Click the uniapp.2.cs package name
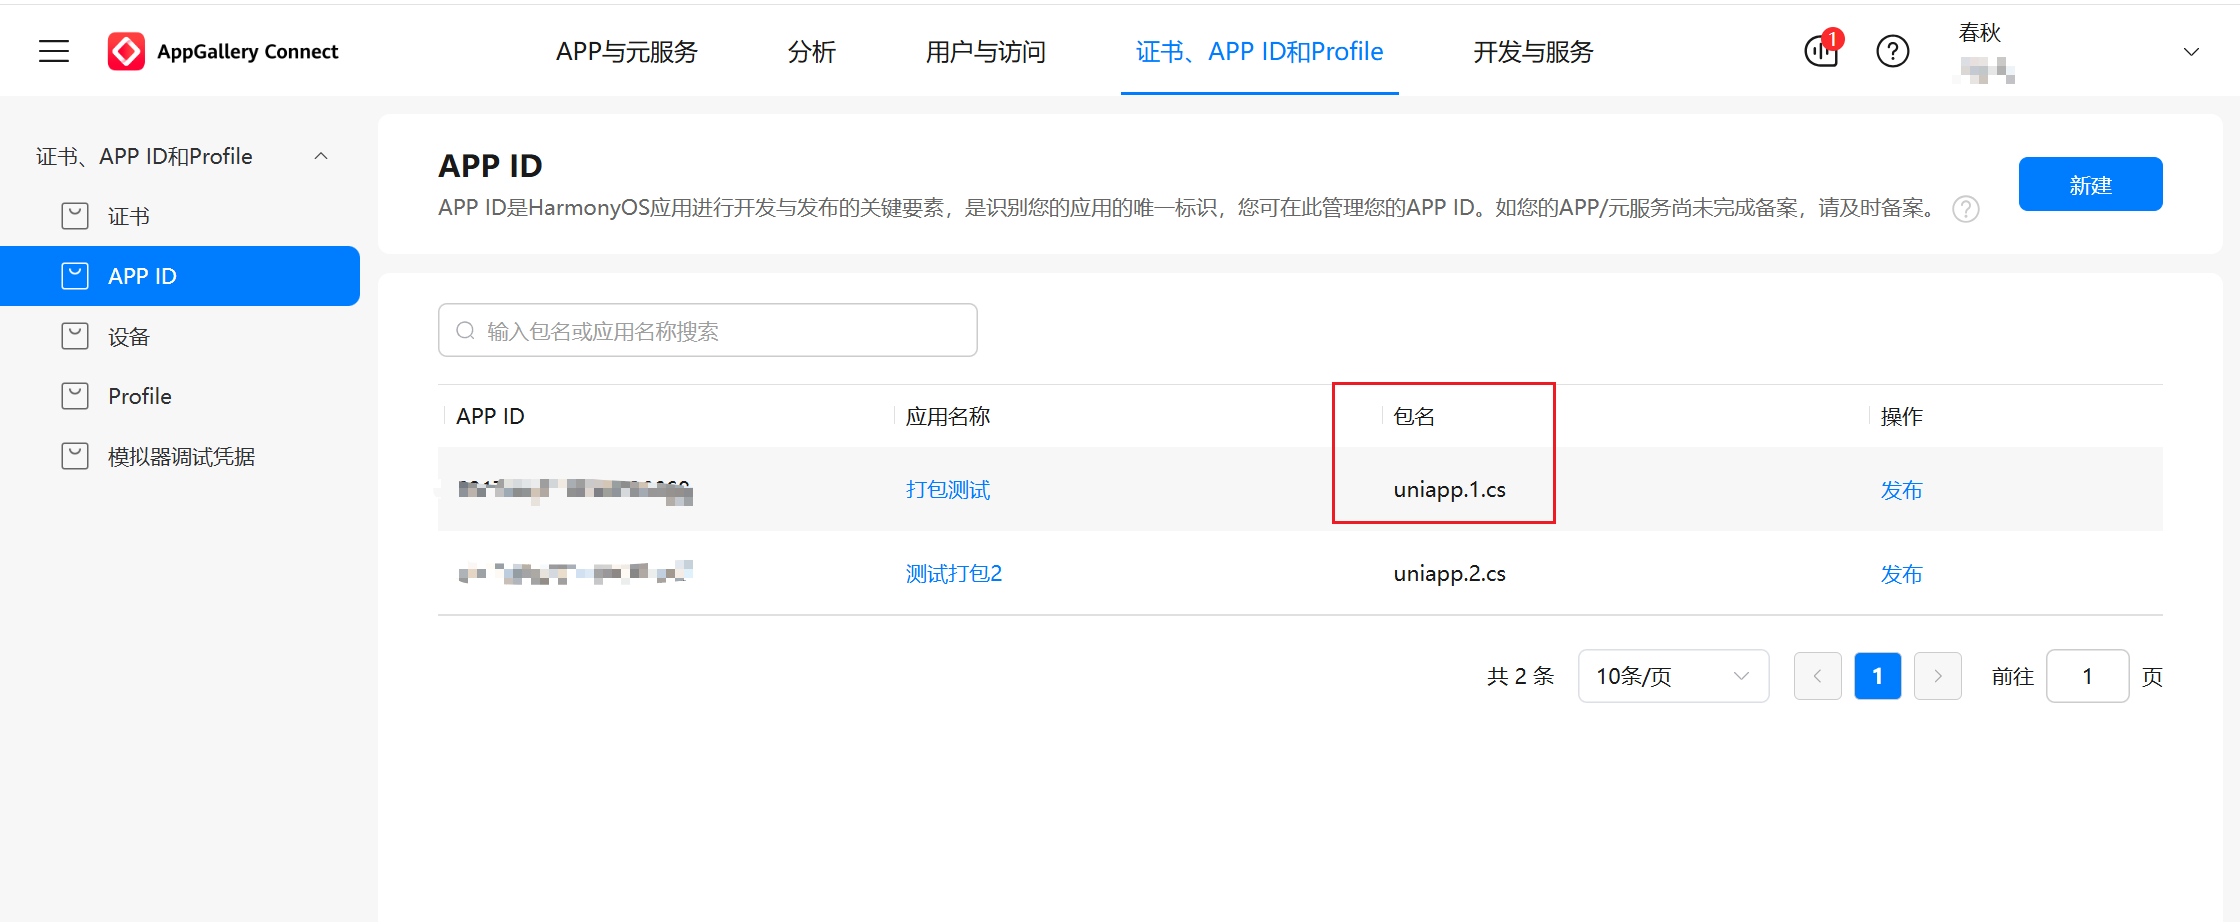 tap(1450, 574)
